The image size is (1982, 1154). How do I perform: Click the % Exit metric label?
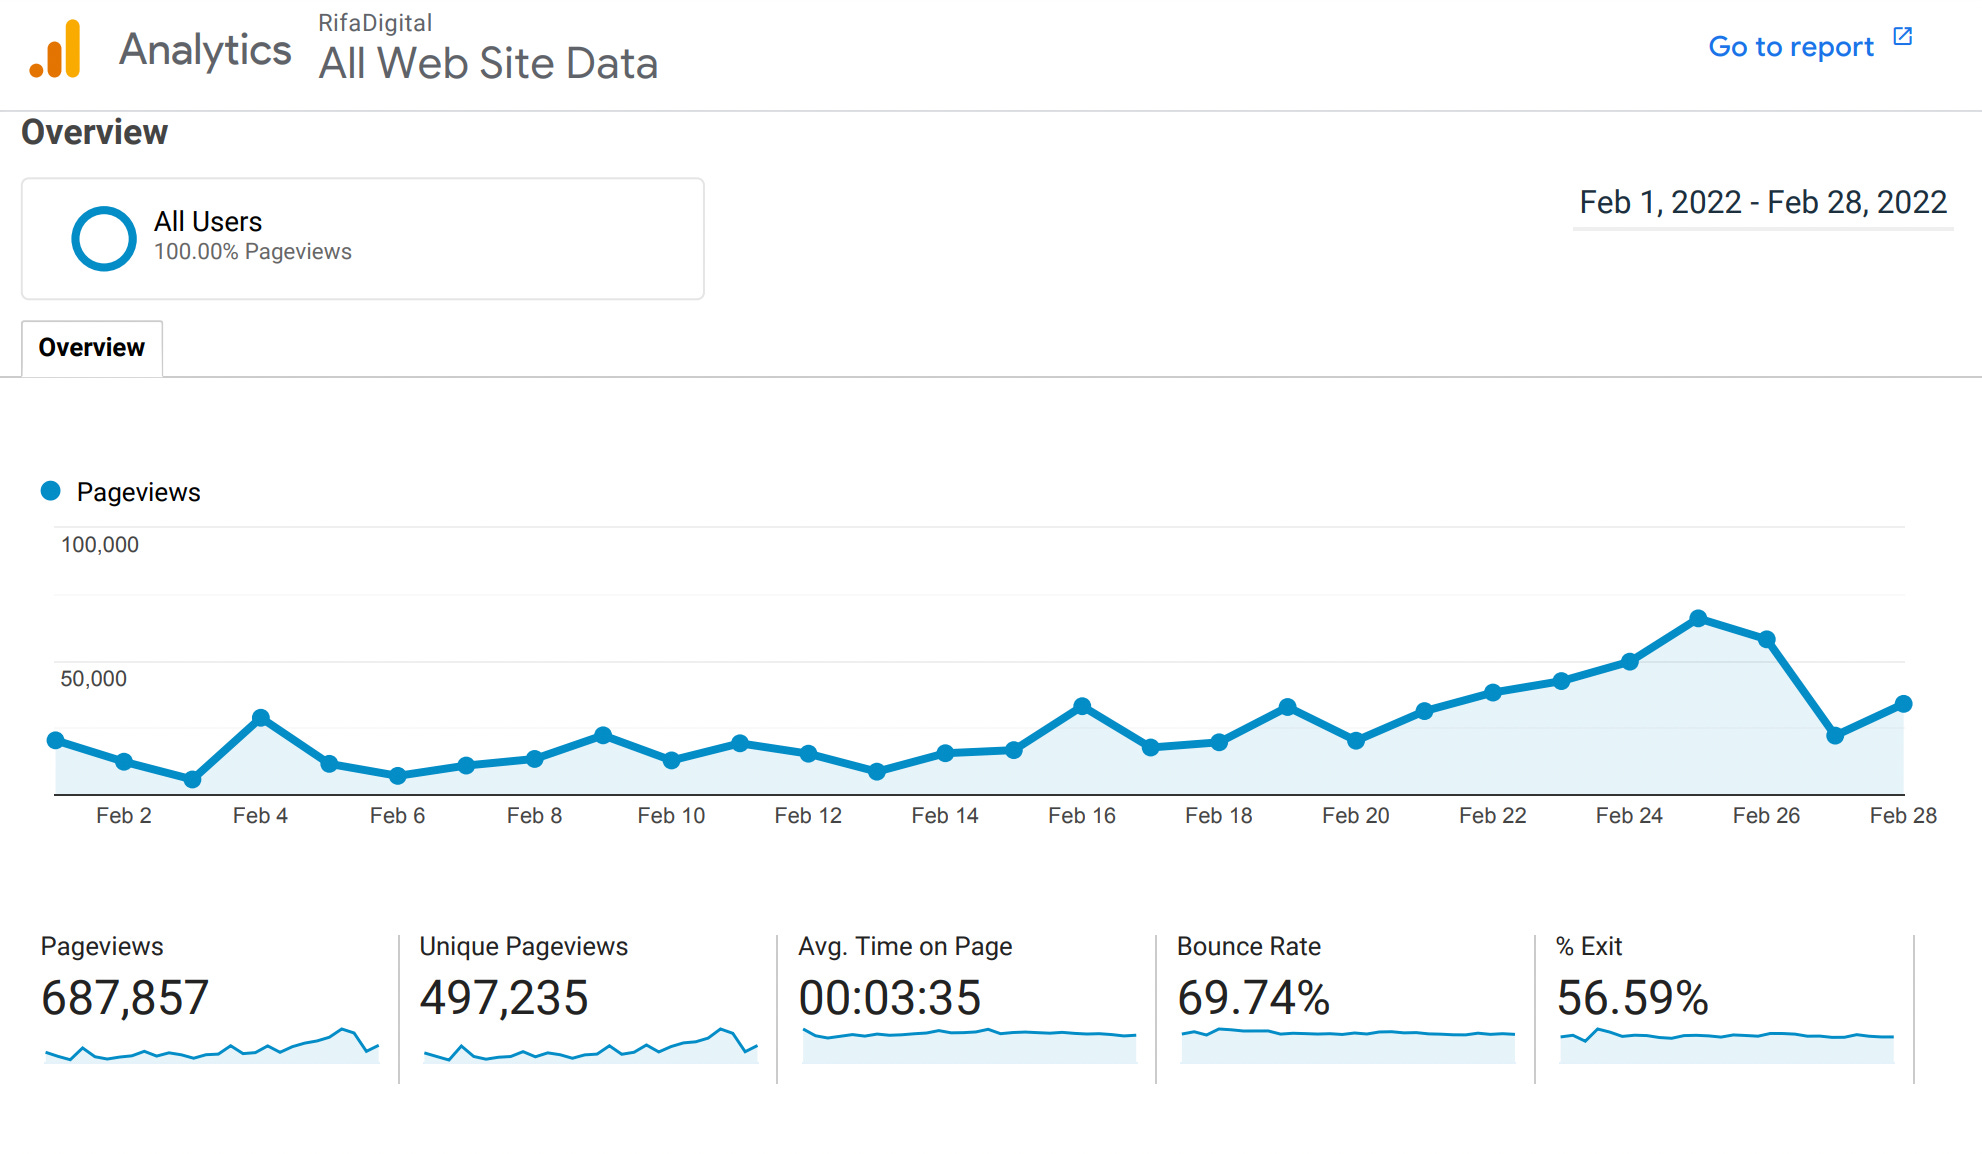point(1589,946)
